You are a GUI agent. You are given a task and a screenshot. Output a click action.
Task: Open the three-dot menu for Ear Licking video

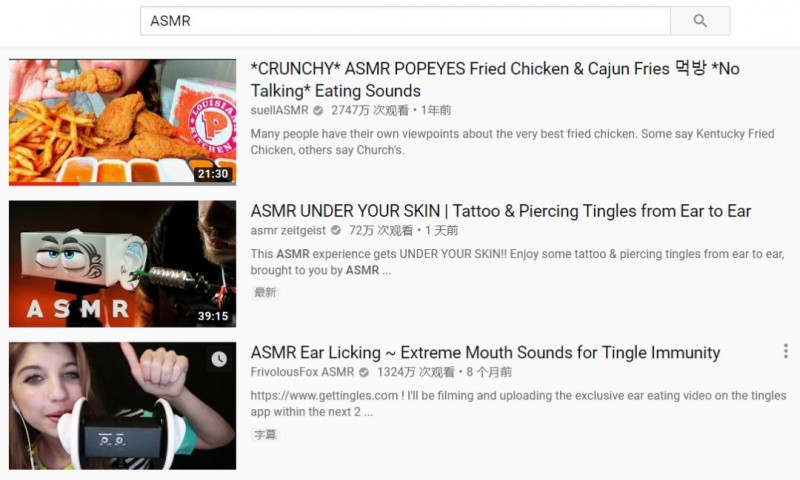786,351
